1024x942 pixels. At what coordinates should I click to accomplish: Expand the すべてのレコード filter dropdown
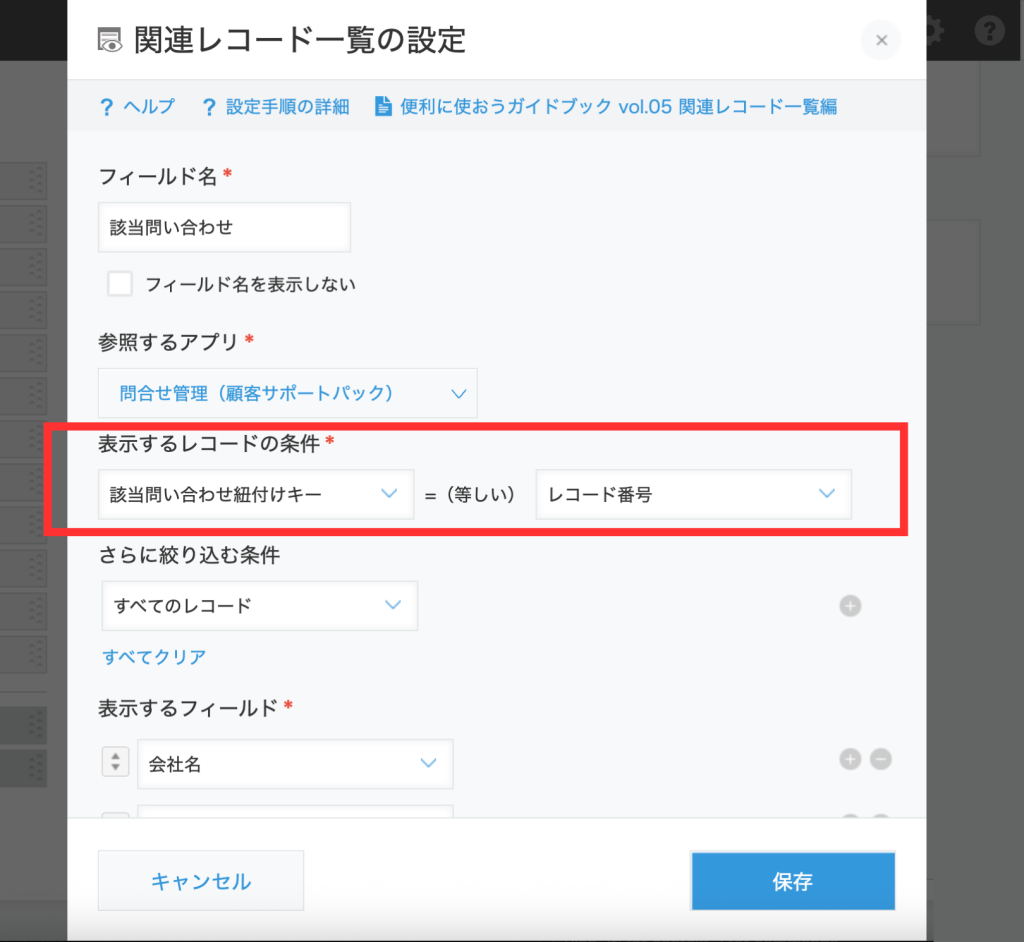(259, 606)
